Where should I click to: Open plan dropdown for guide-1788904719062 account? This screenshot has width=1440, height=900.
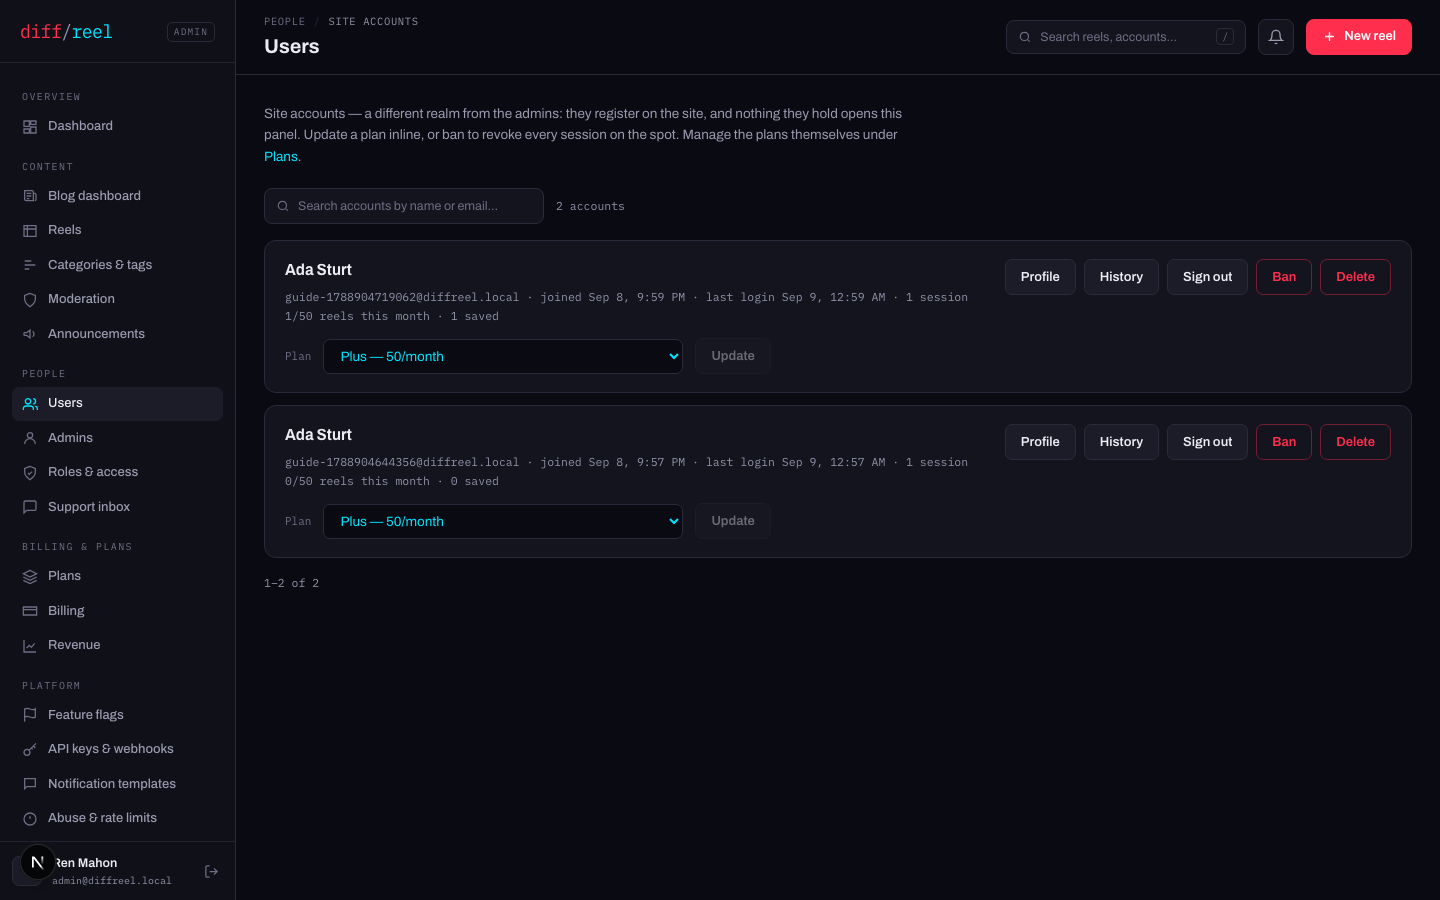[x=503, y=357]
